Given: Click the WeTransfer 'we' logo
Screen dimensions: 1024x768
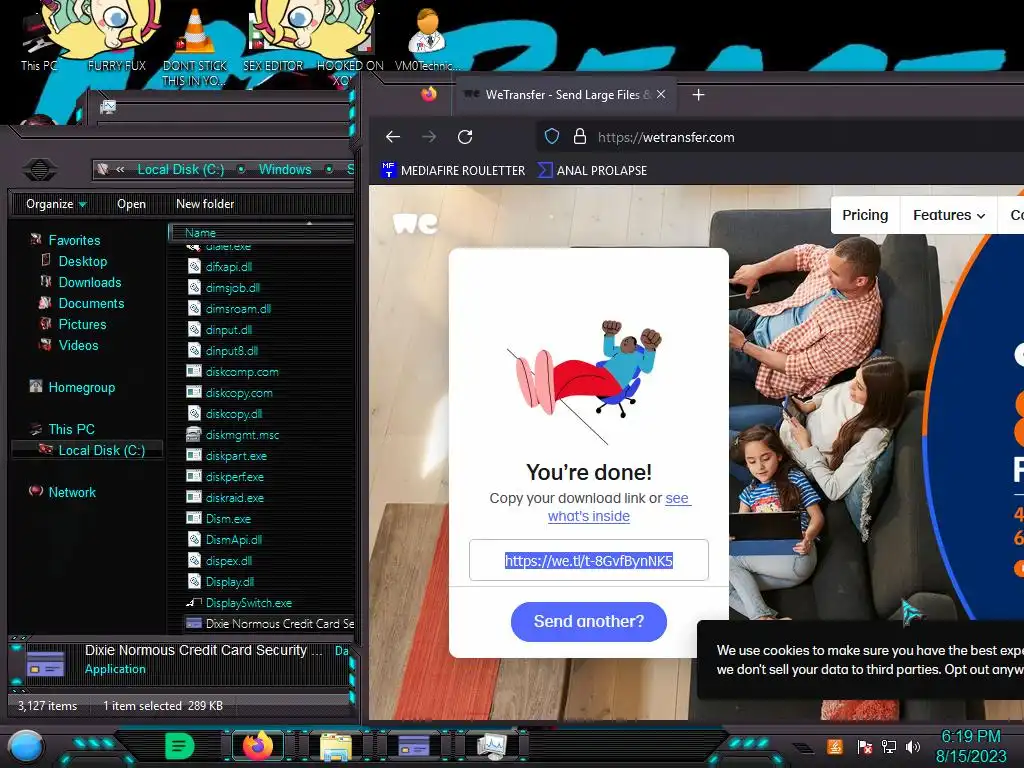Looking at the screenshot, I should (x=415, y=223).
